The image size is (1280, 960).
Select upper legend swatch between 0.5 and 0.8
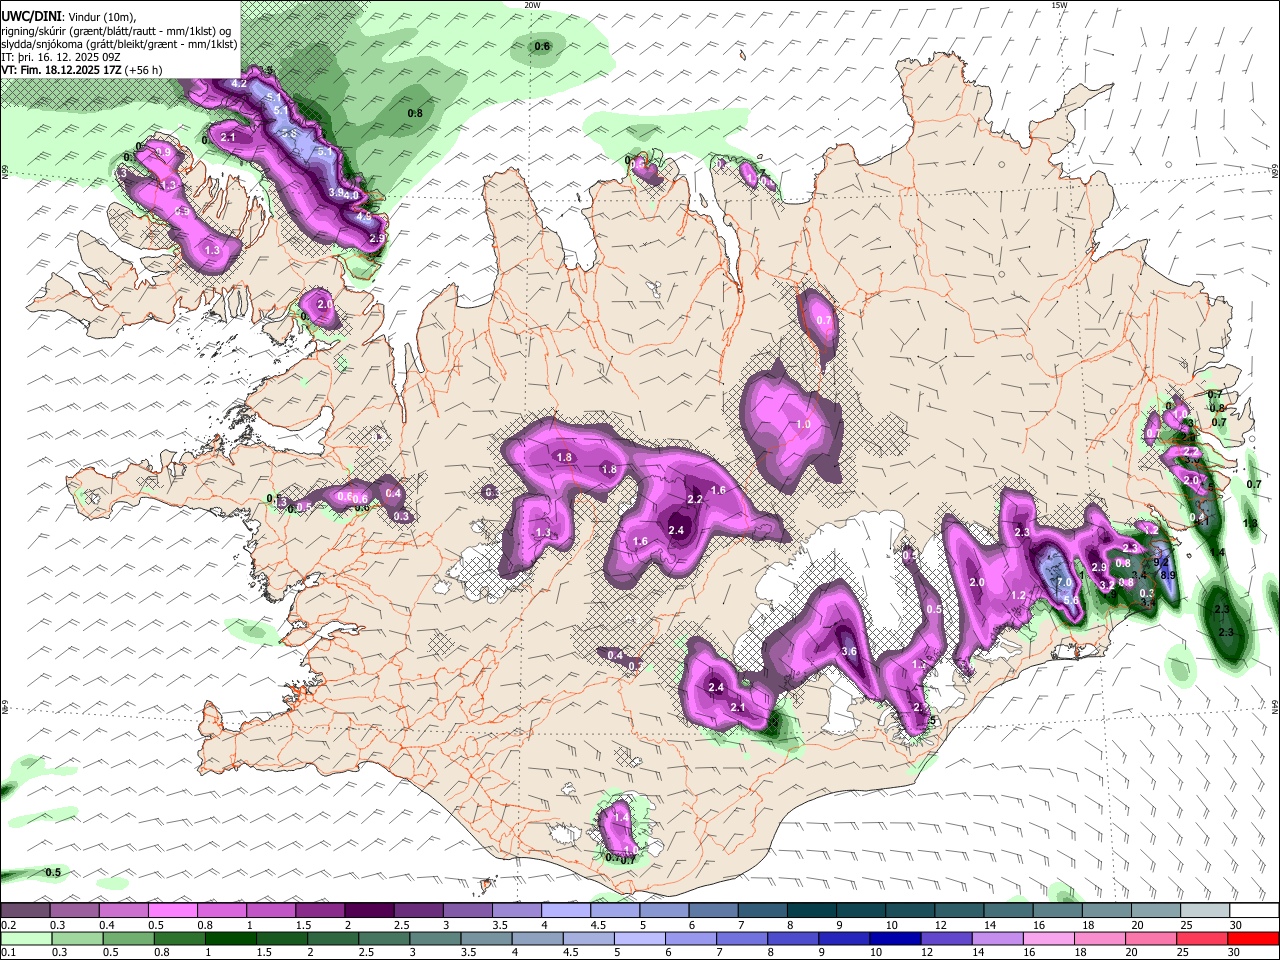172,910
